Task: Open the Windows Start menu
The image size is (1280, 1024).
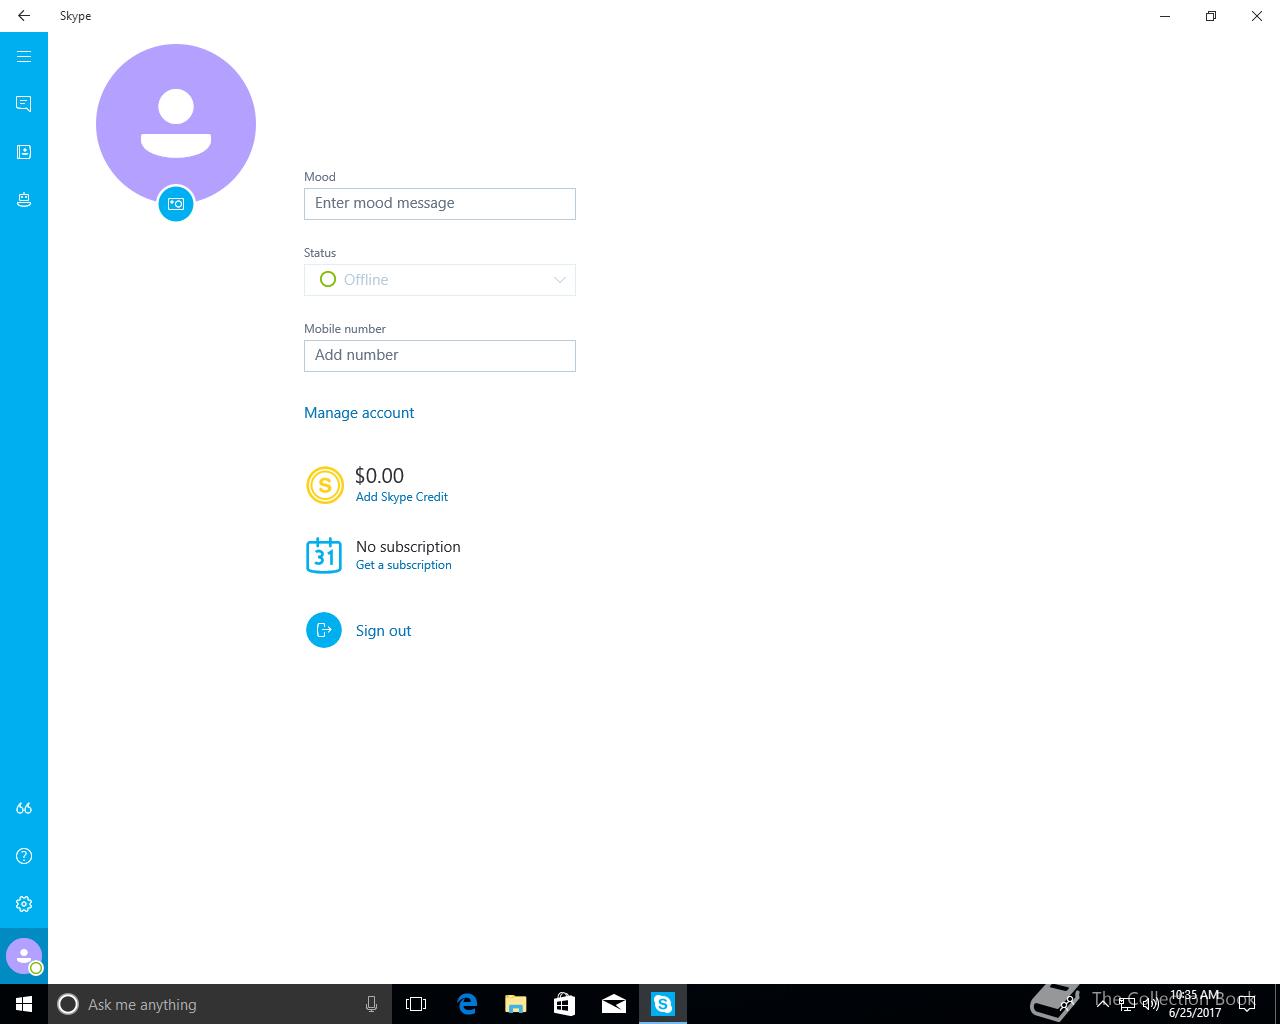Action: click(24, 1004)
